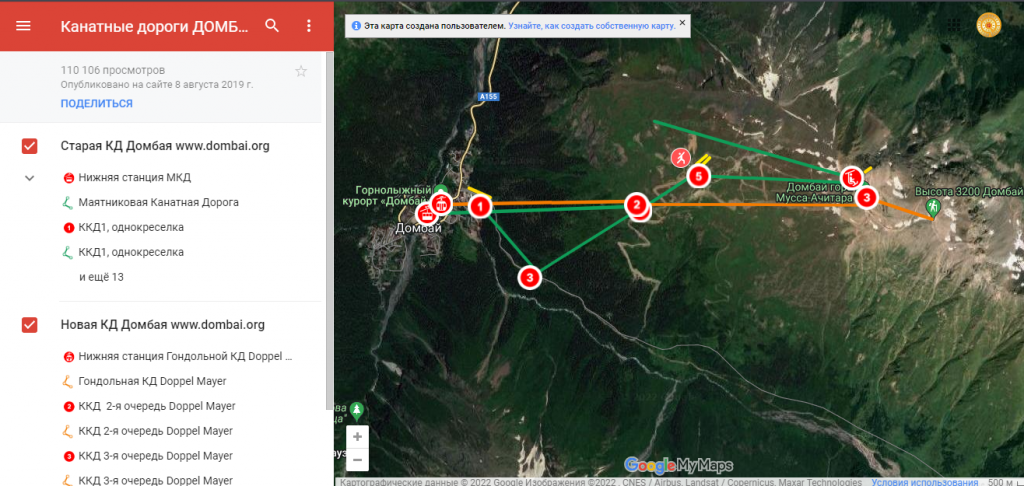The height and width of the screenshot is (486, 1024).
Task: Select the hiker marker at Высота 3200
Action: [933, 207]
